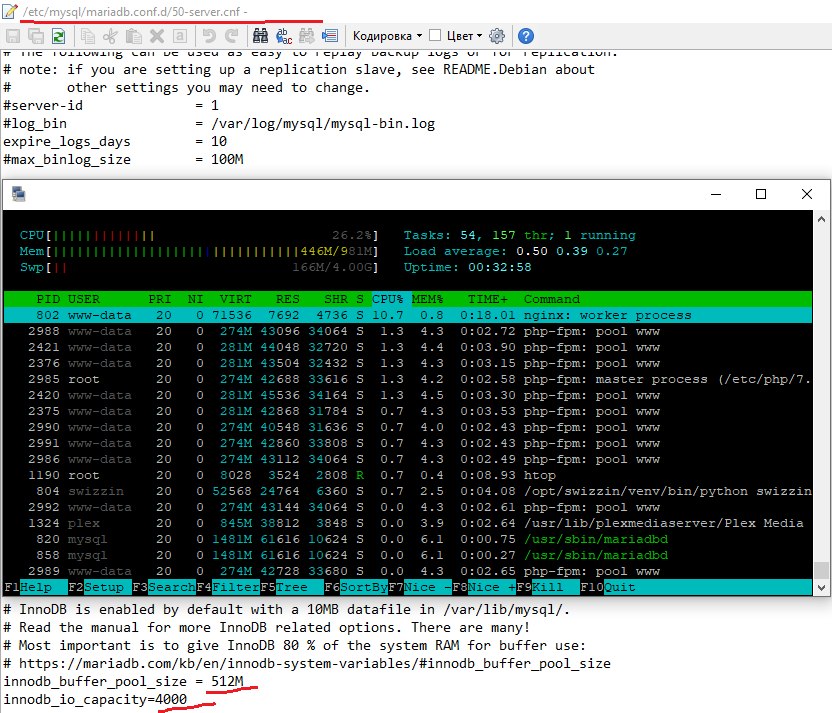Click the Redo arrow icon
The height and width of the screenshot is (713, 832).
click(231, 36)
